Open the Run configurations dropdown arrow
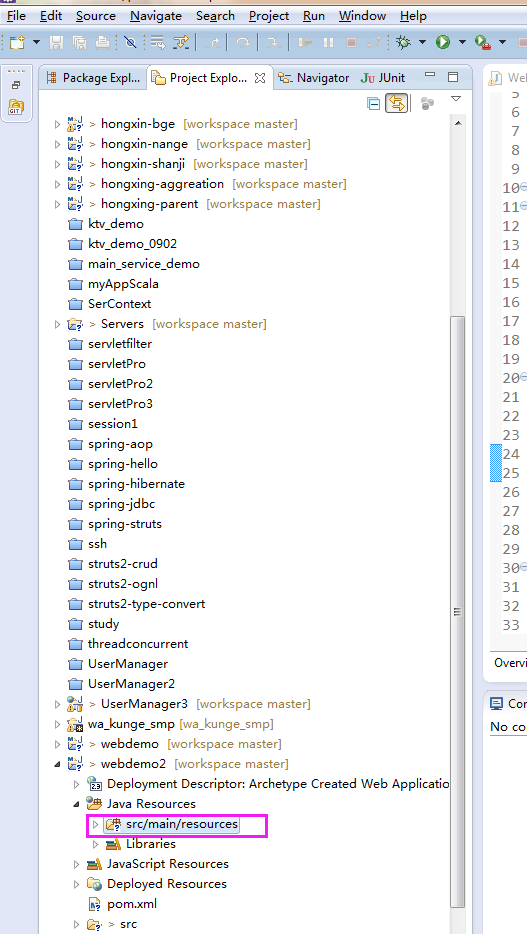This screenshot has width=527, height=934. pyautogui.click(x=461, y=42)
